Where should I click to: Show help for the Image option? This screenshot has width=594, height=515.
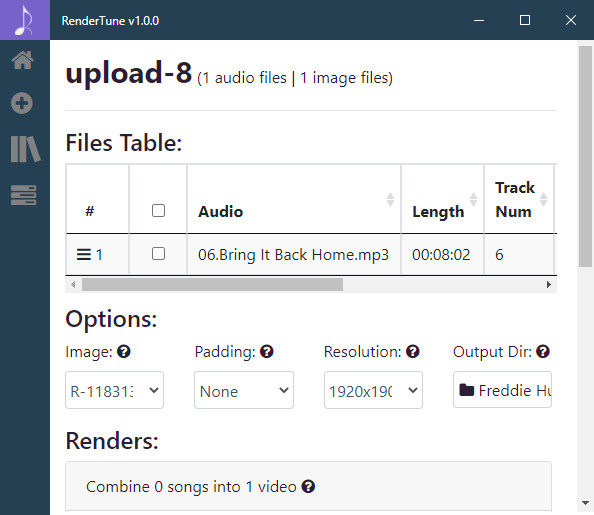click(x=123, y=352)
